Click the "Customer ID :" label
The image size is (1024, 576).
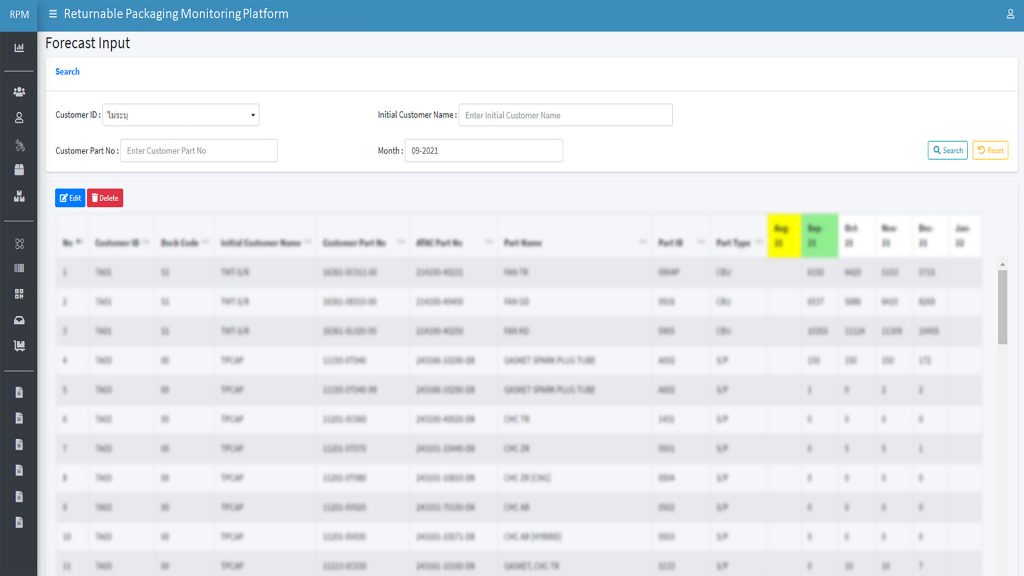click(x=78, y=115)
